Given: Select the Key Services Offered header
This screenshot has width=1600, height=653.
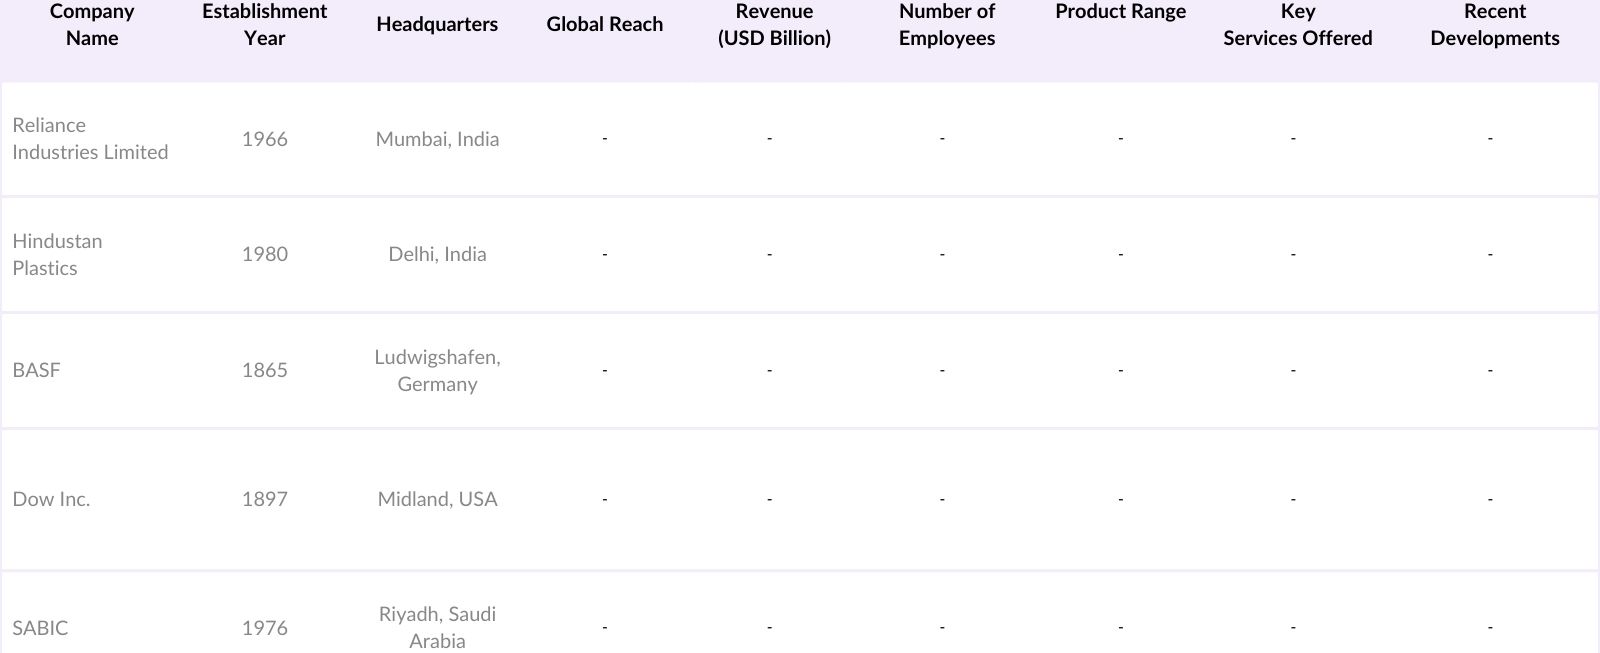Looking at the screenshot, I should tap(1297, 25).
